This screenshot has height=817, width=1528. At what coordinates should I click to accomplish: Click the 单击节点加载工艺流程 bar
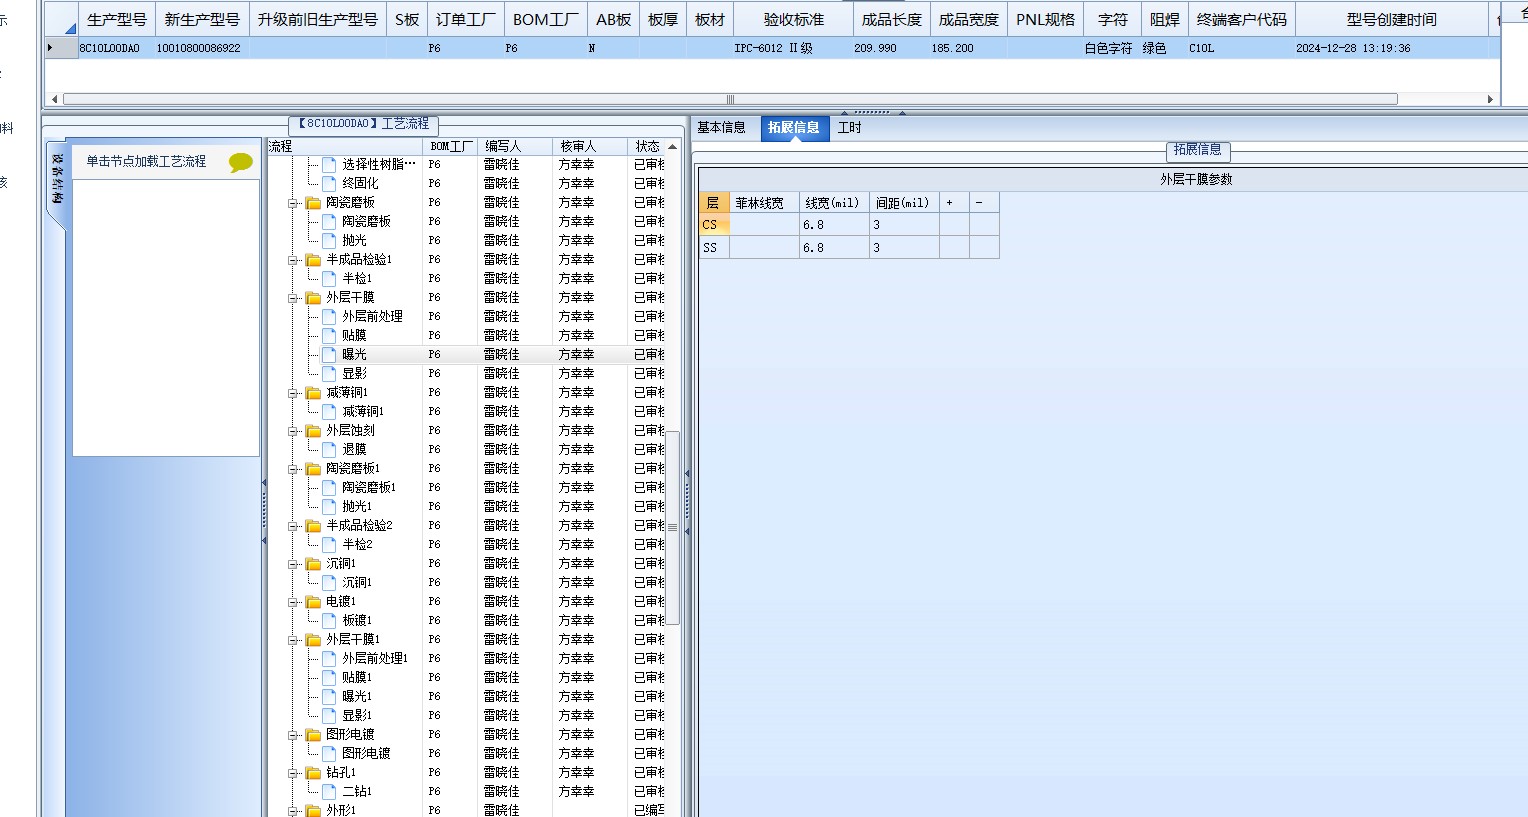(x=166, y=161)
